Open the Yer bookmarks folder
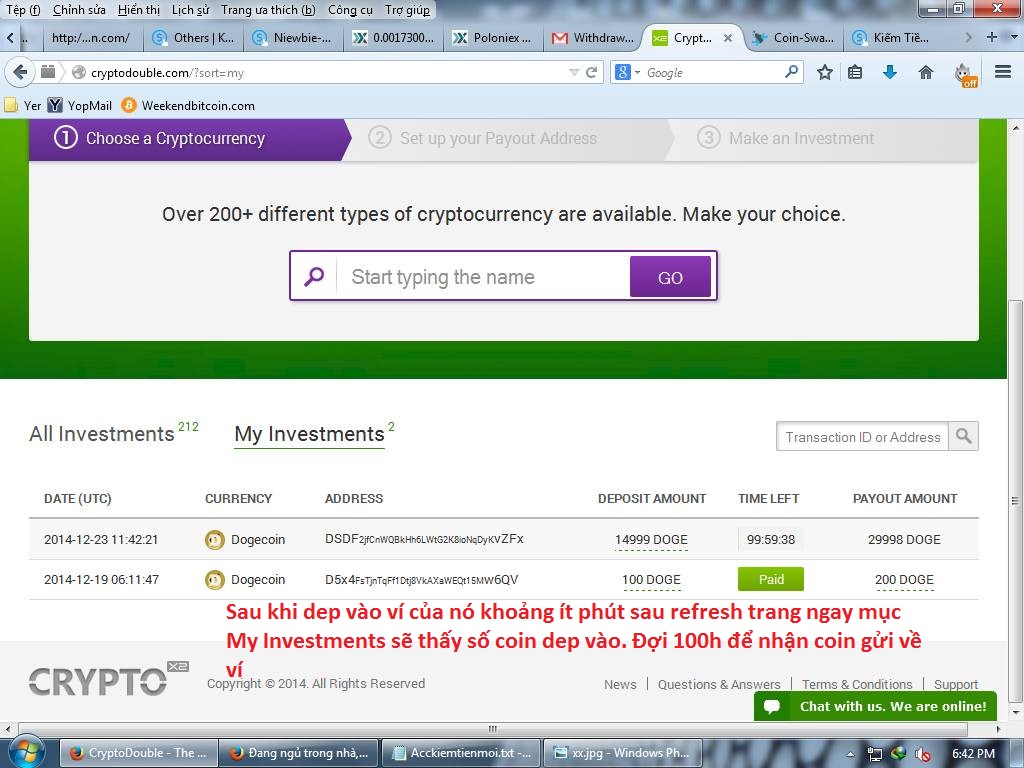The image size is (1024, 768). pos(22,105)
